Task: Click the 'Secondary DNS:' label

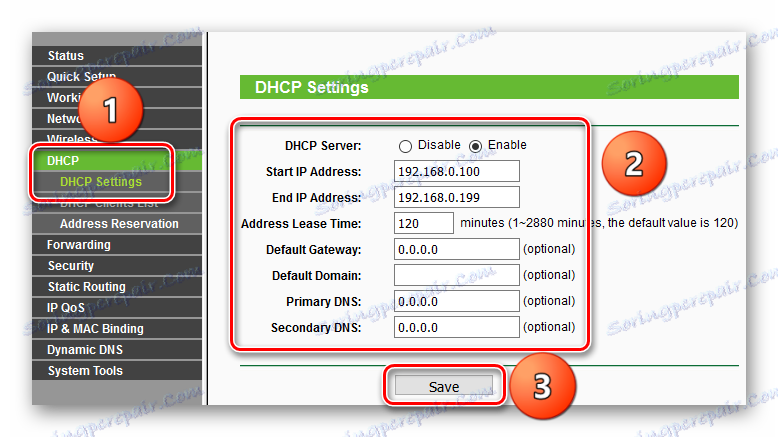Action: tap(316, 328)
